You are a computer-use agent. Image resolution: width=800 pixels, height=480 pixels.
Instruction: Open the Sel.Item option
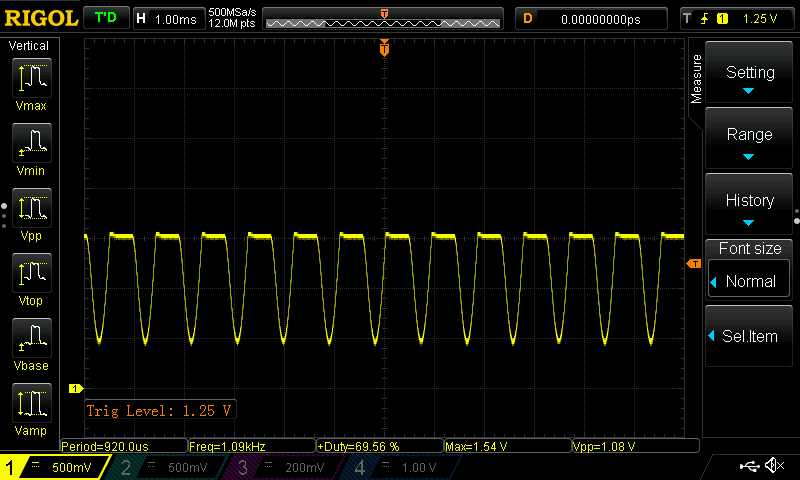[749, 336]
